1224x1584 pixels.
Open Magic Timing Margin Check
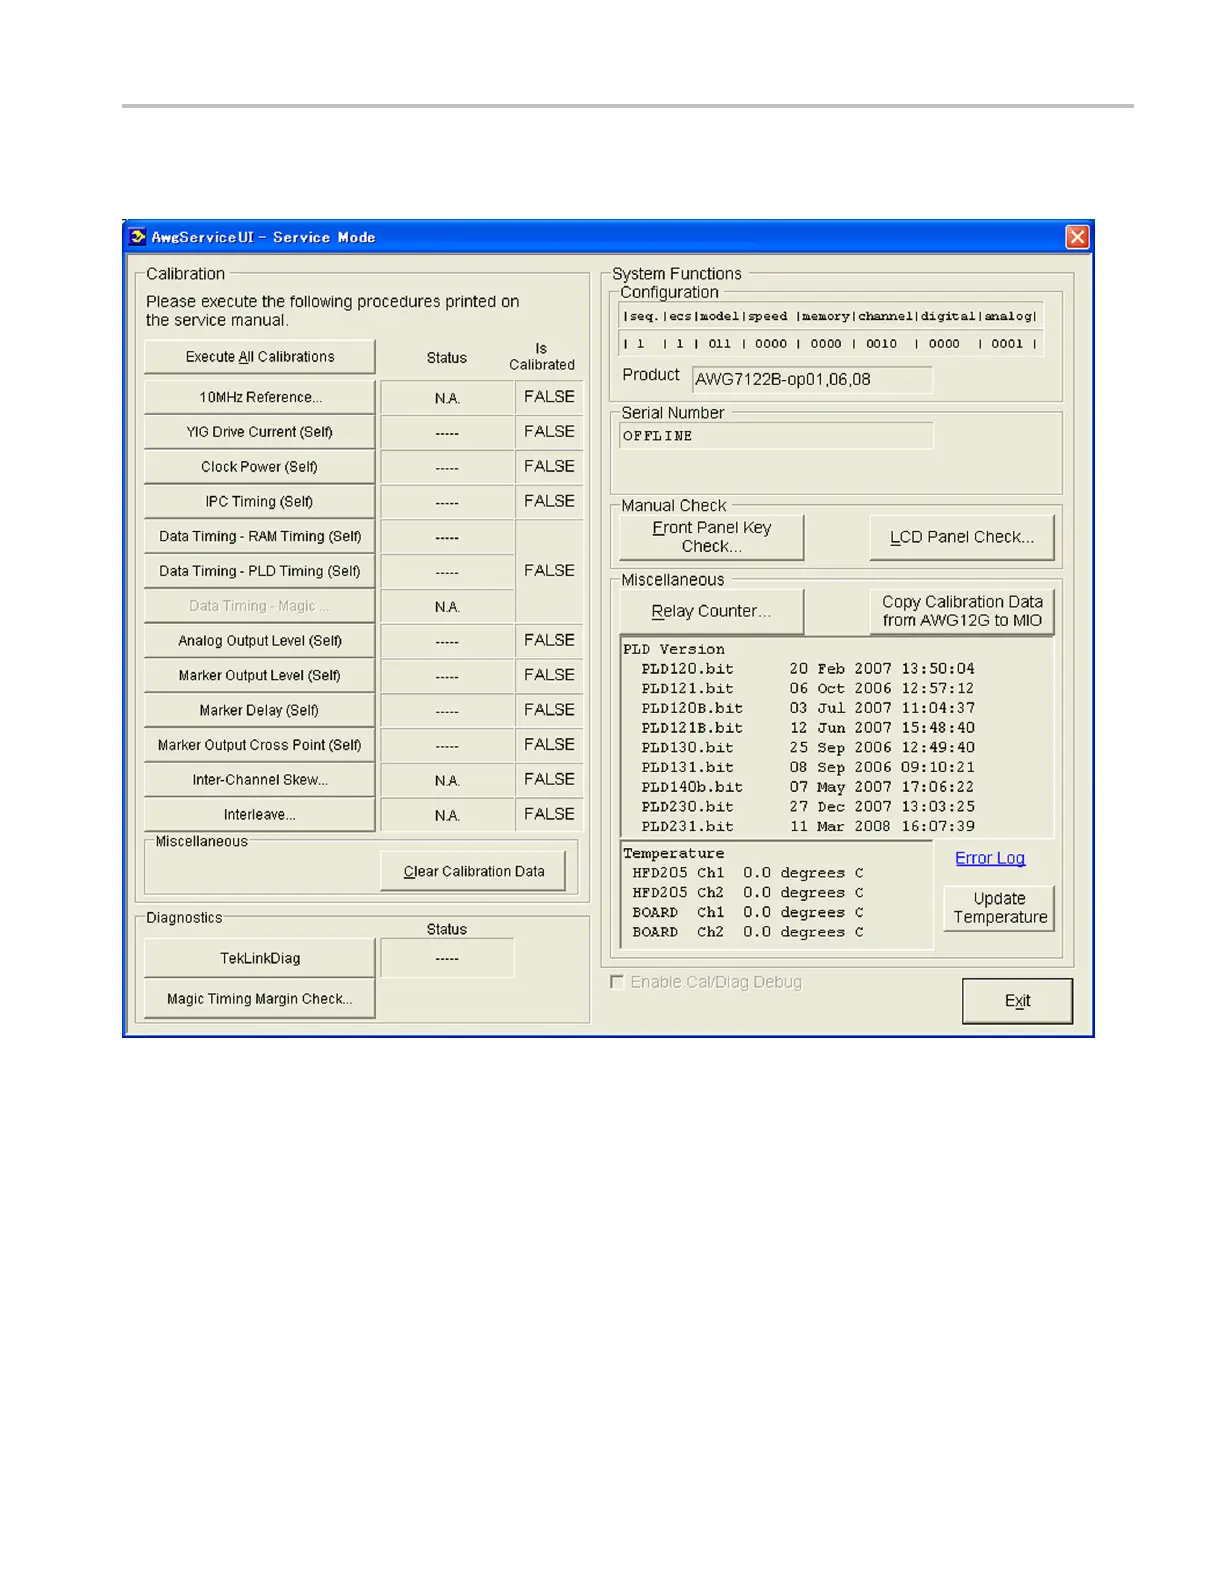[x=260, y=999]
